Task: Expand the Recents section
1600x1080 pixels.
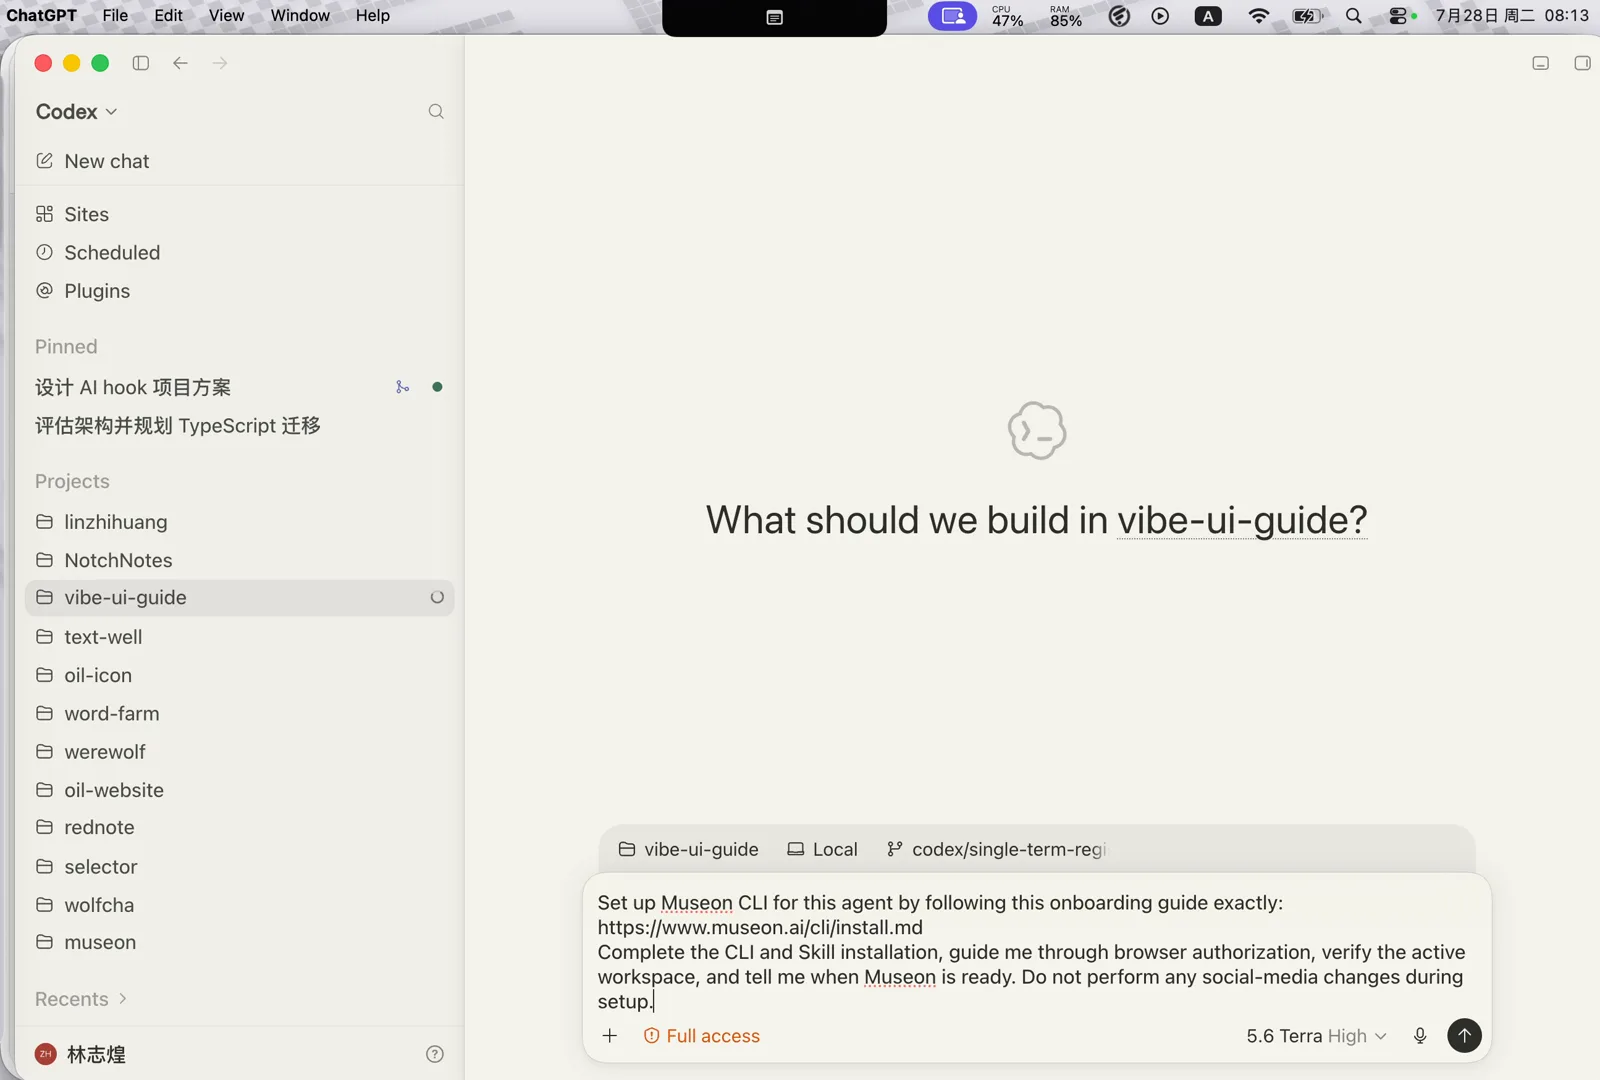Action: click(81, 999)
